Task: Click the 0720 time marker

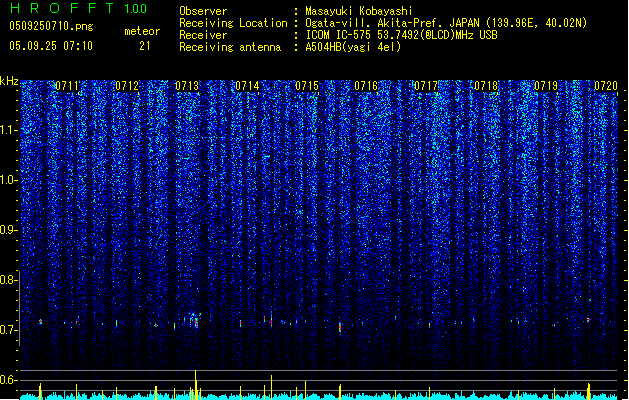Action: [x=606, y=86]
